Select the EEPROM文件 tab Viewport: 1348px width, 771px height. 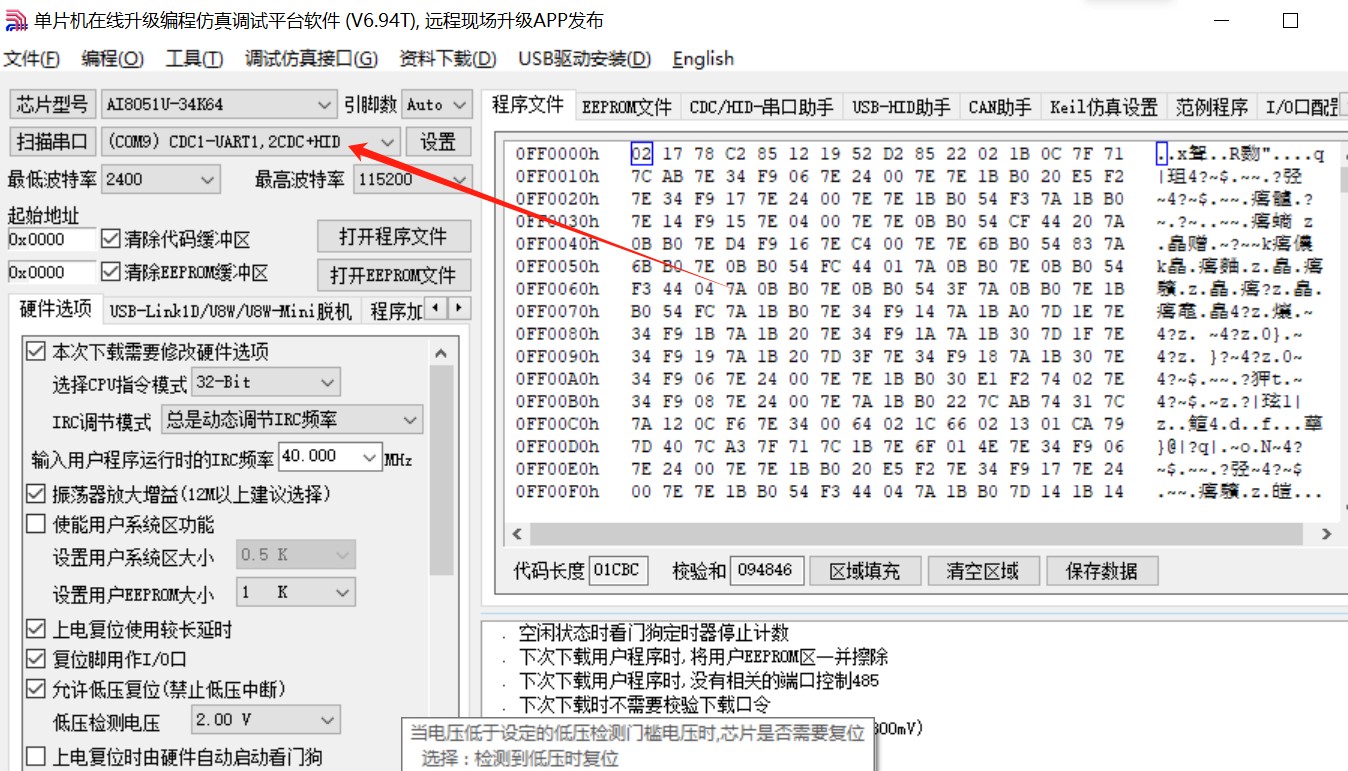point(627,107)
